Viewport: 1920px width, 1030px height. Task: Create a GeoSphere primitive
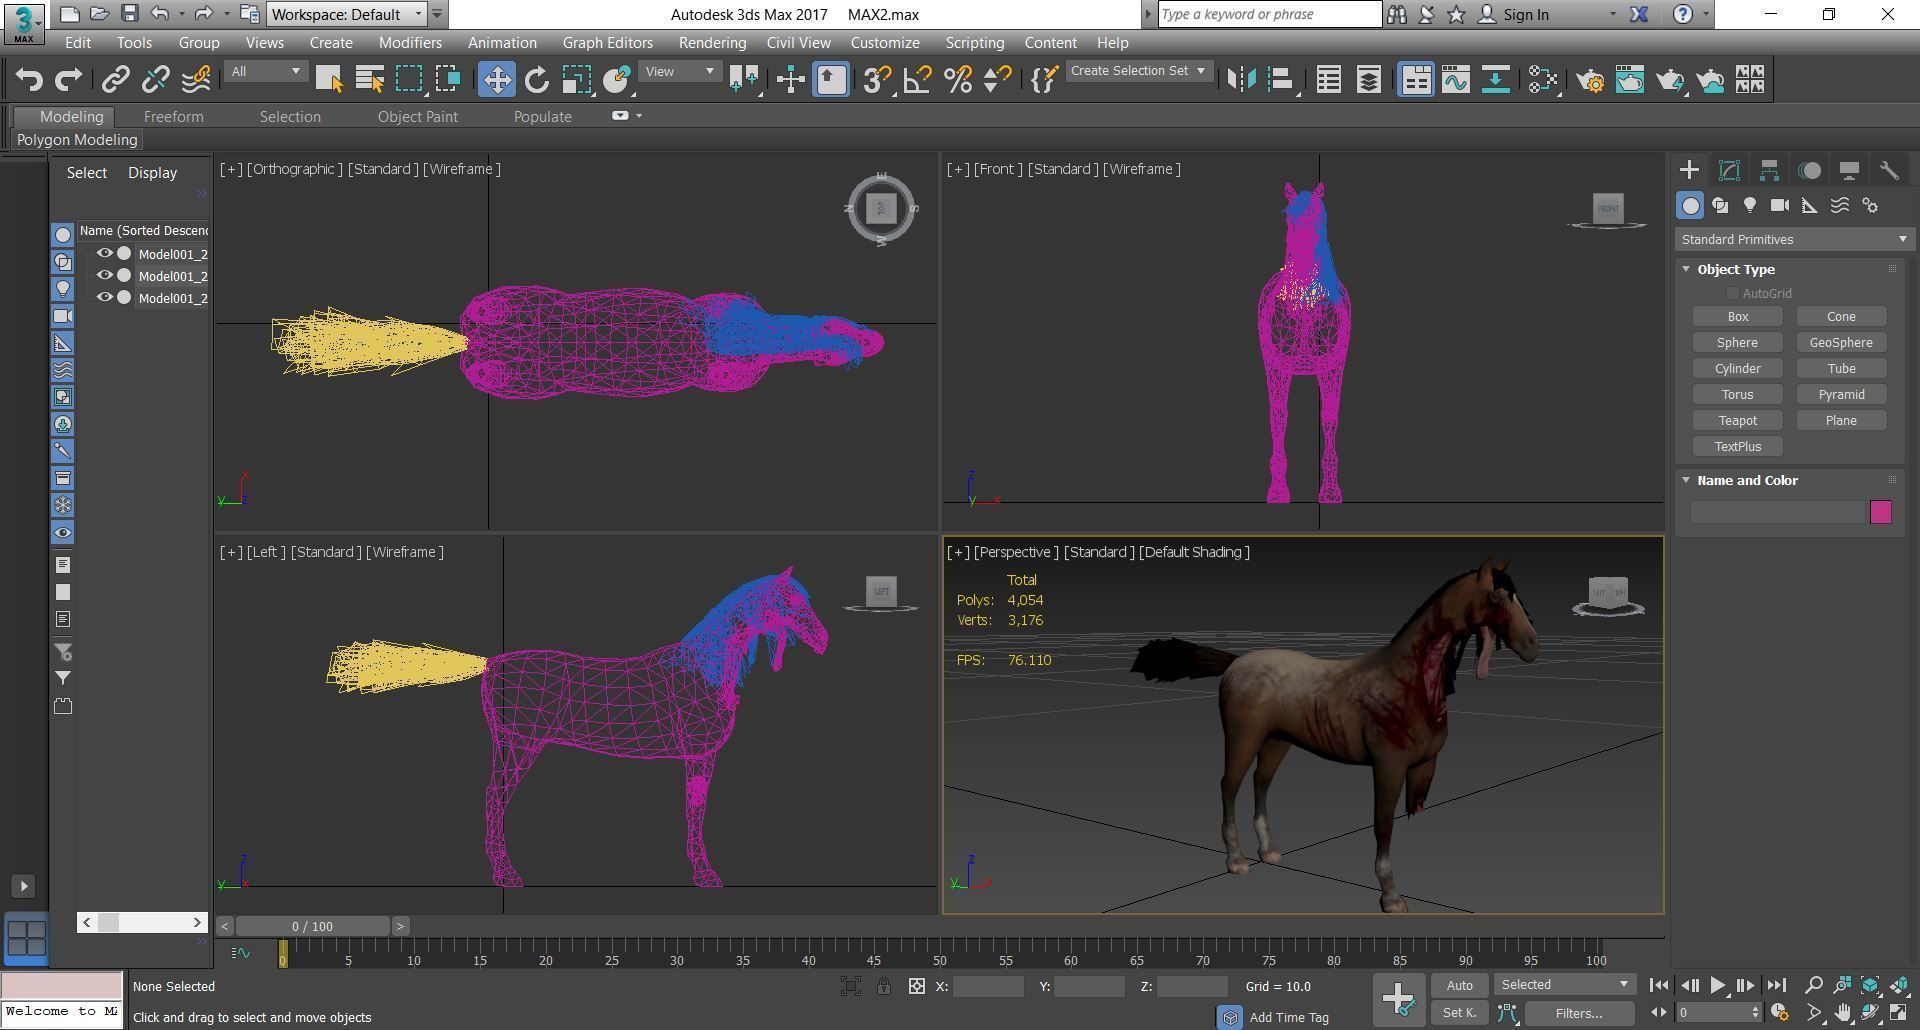(1841, 342)
